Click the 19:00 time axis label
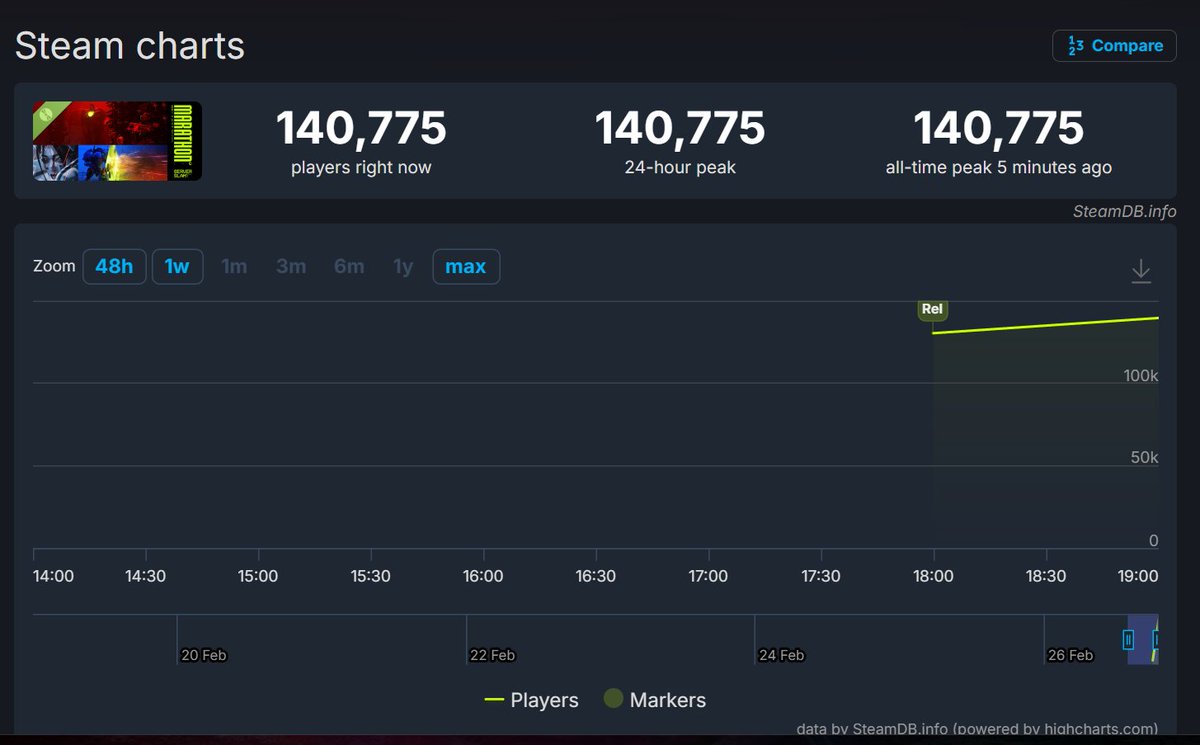This screenshot has height=745, width=1200. pos(1138,577)
